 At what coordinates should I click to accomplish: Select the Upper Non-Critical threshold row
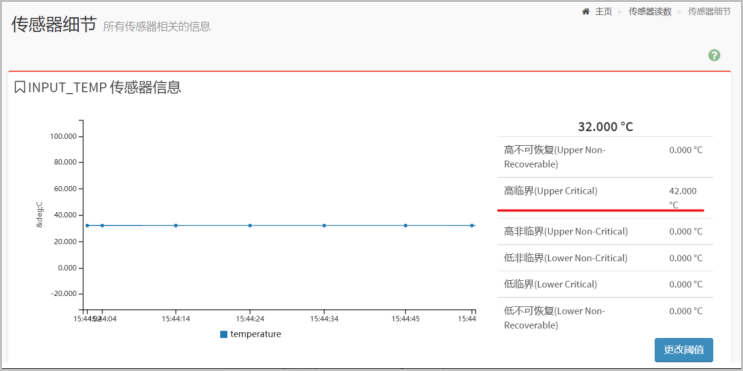point(606,231)
